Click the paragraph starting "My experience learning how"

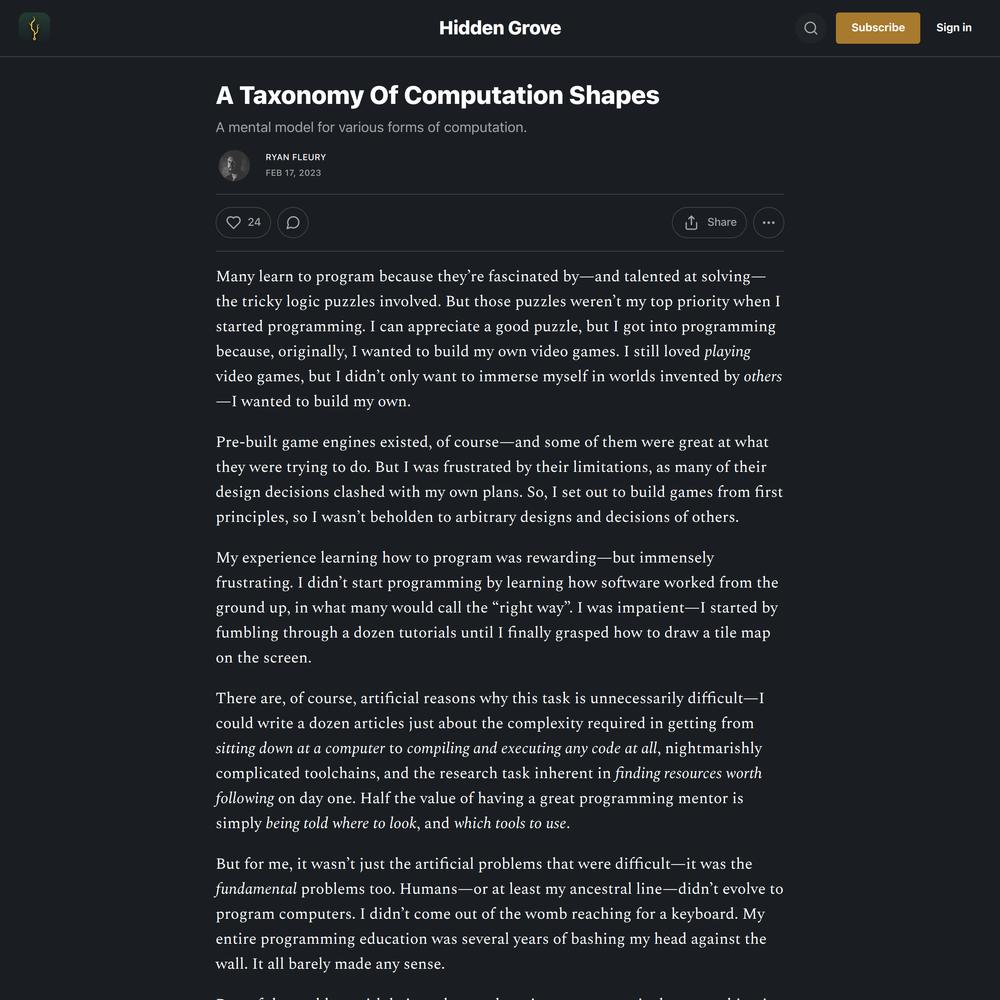pyautogui.click(x=499, y=607)
